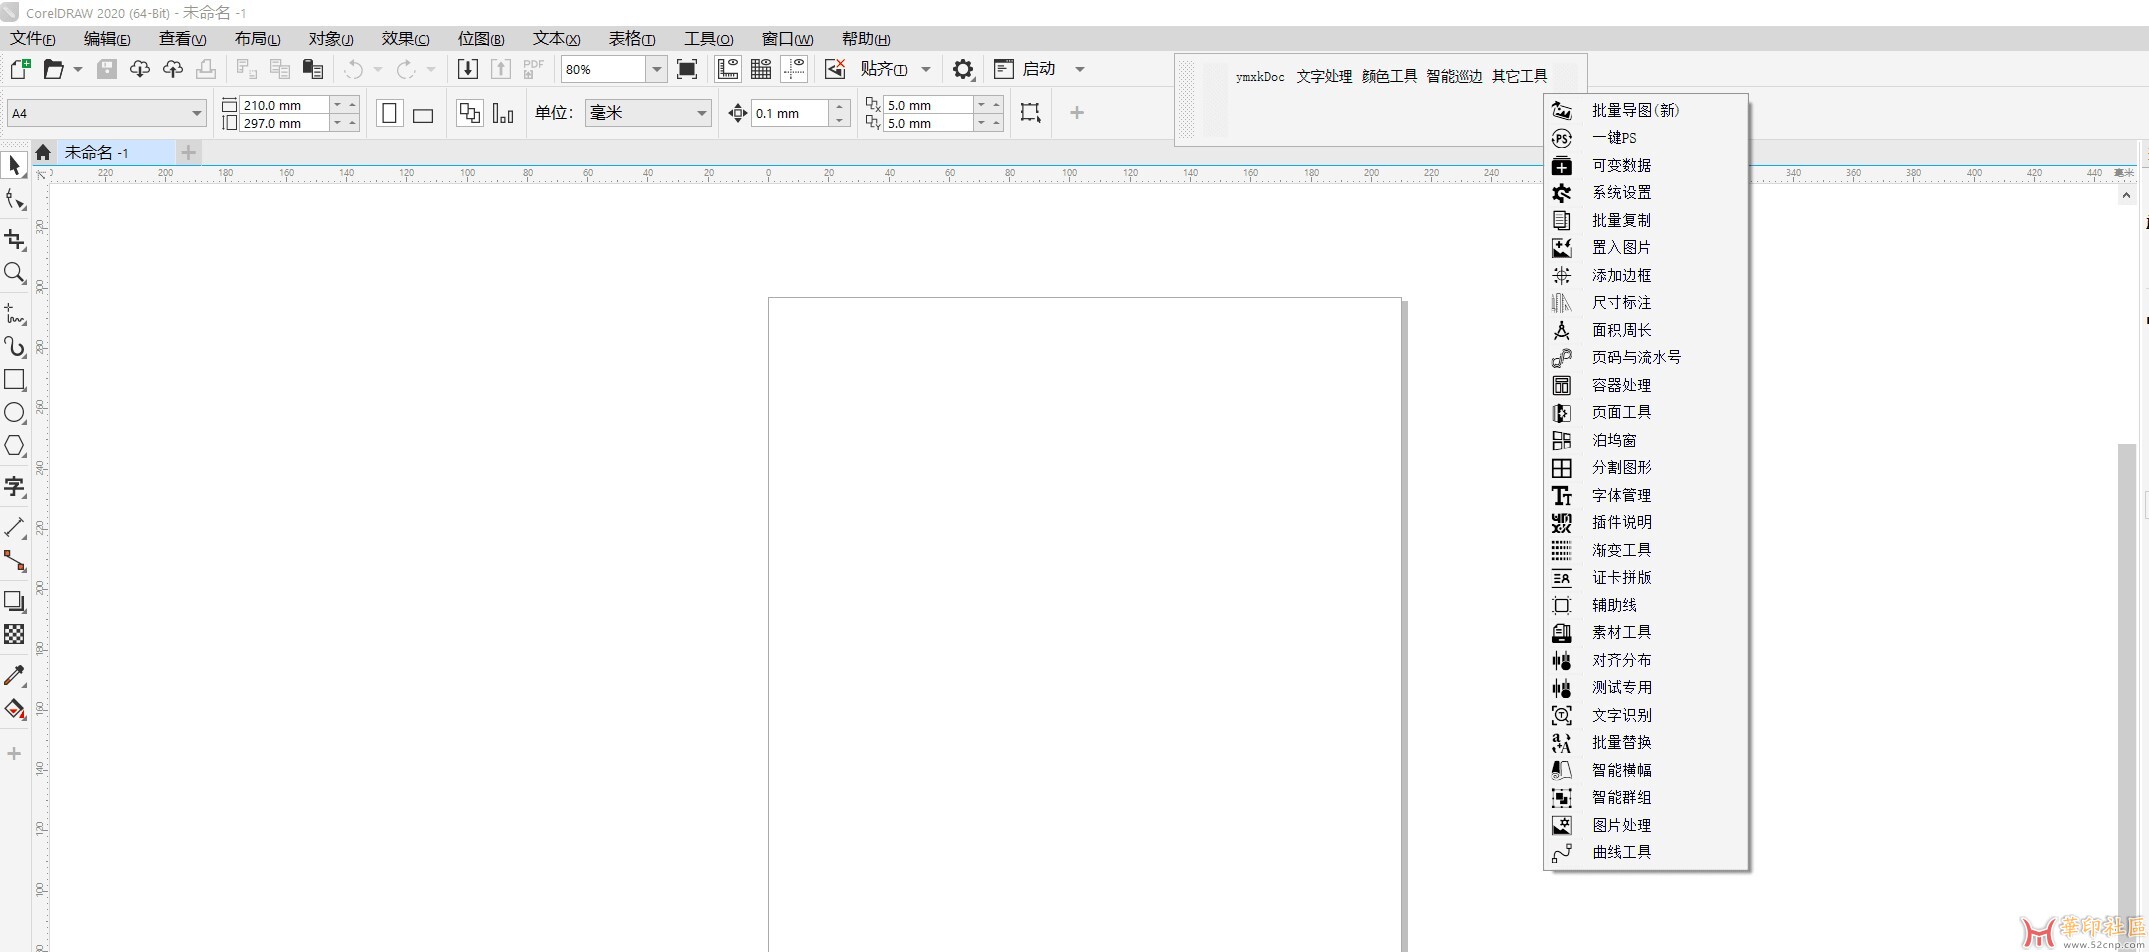Screen dimensions: 2149x952
Task: Click the Full-screen preview icon
Action: pos(687,69)
